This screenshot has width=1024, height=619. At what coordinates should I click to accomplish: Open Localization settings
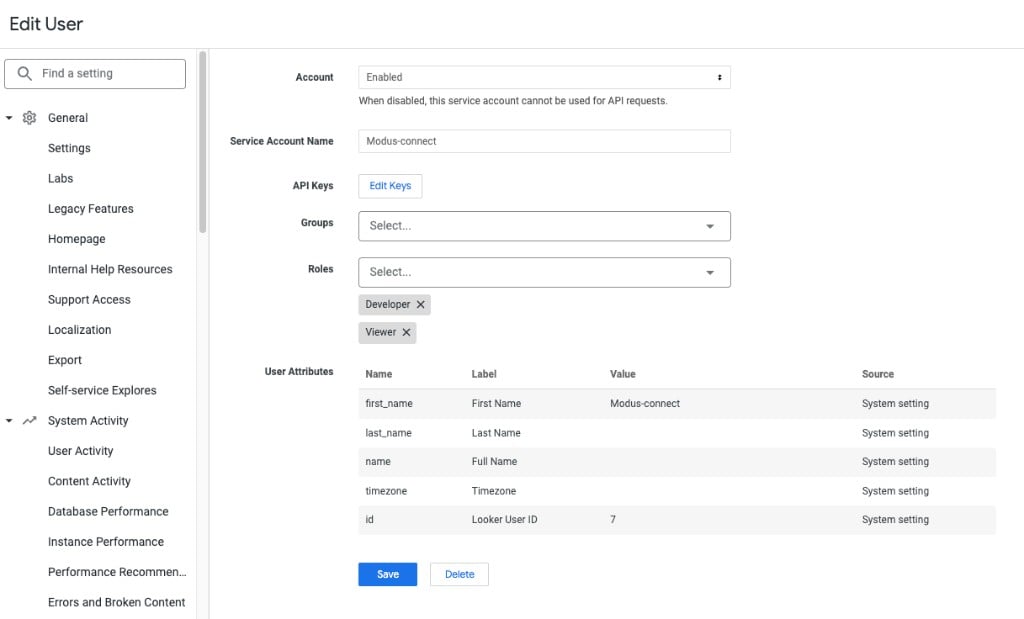click(80, 330)
